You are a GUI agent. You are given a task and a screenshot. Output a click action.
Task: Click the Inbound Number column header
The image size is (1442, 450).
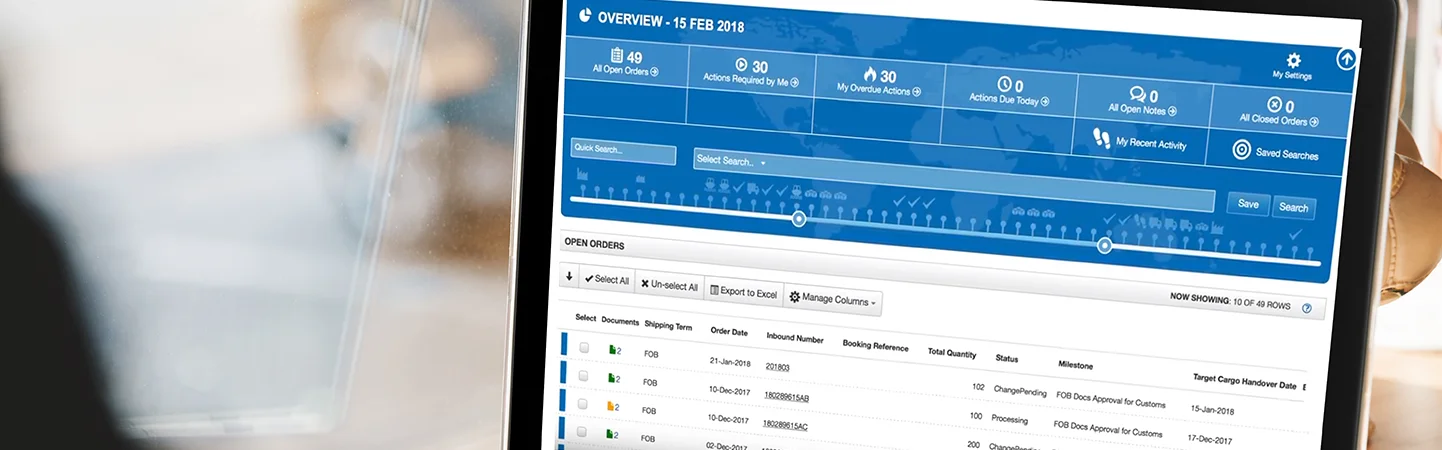coord(795,338)
